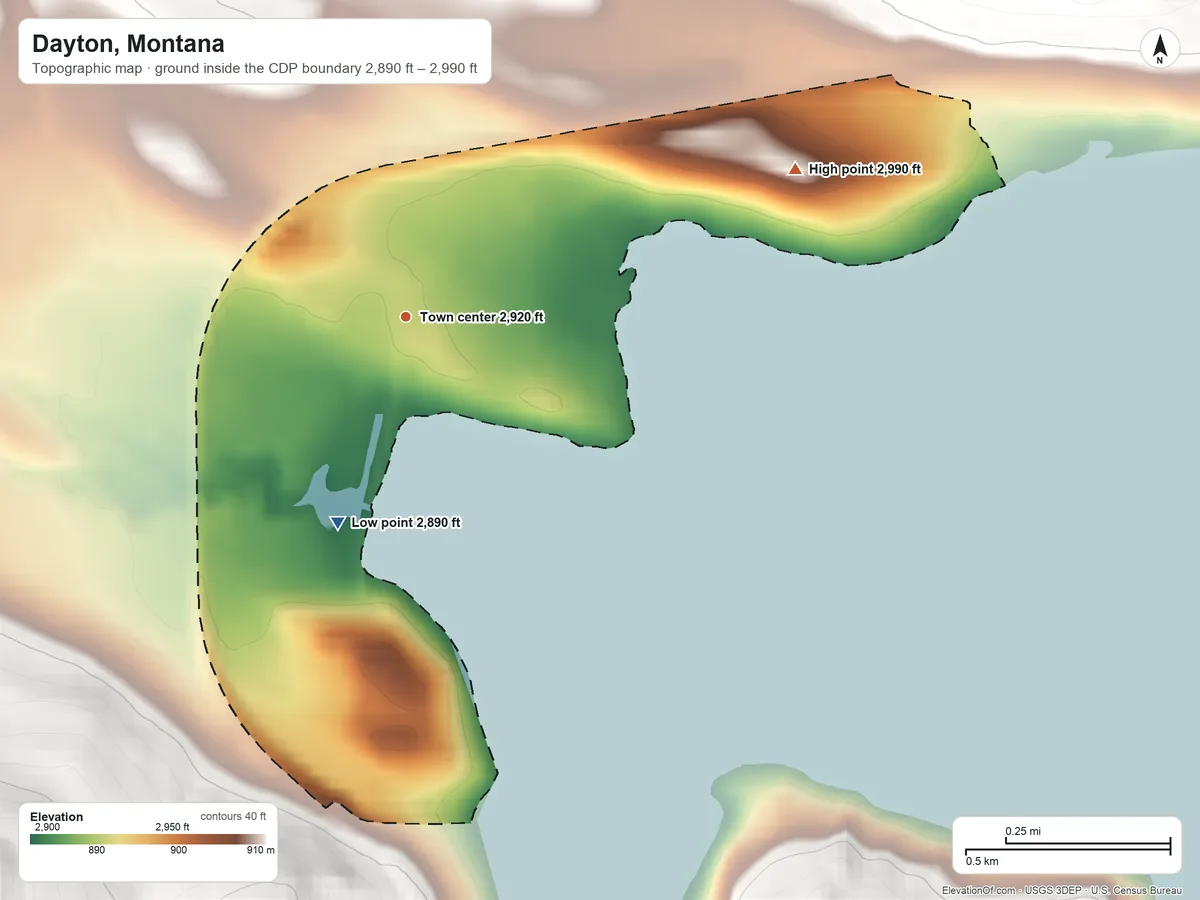Image resolution: width=1200 pixels, height=900 pixels.
Task: Click the 'Dayton, Montana' title
Action: pyautogui.click(x=128, y=44)
